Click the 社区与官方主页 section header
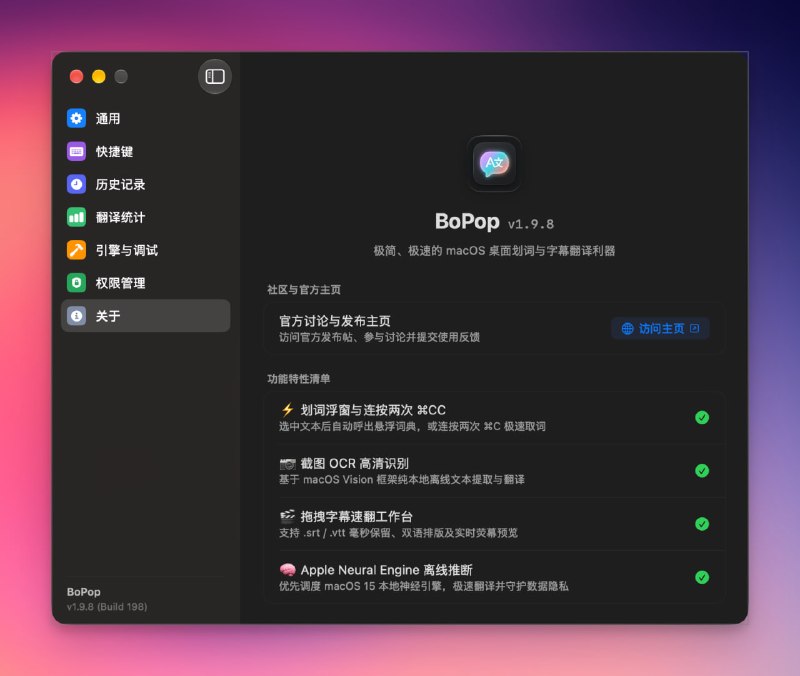 point(304,290)
